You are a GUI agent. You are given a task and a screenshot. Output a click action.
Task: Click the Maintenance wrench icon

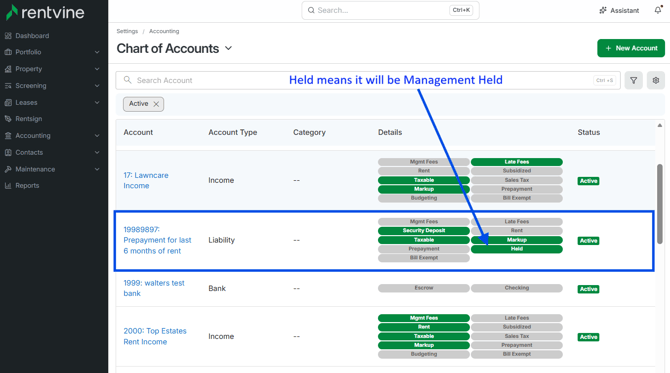click(x=8, y=169)
